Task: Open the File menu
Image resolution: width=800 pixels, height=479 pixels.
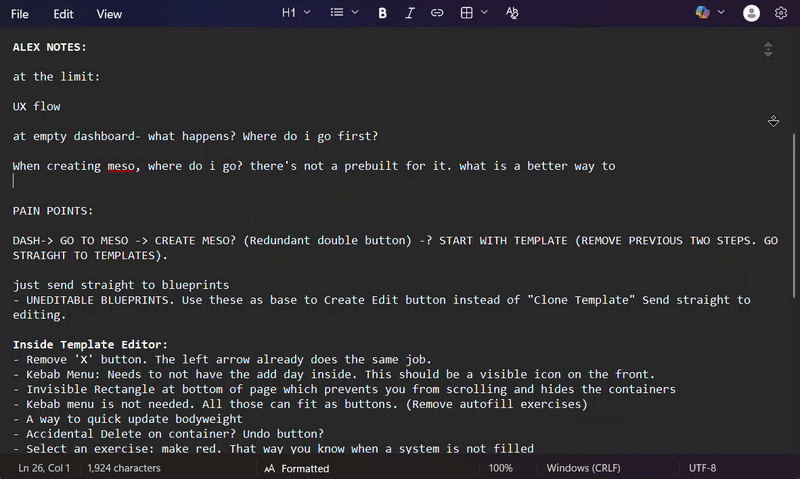Action: coord(19,14)
